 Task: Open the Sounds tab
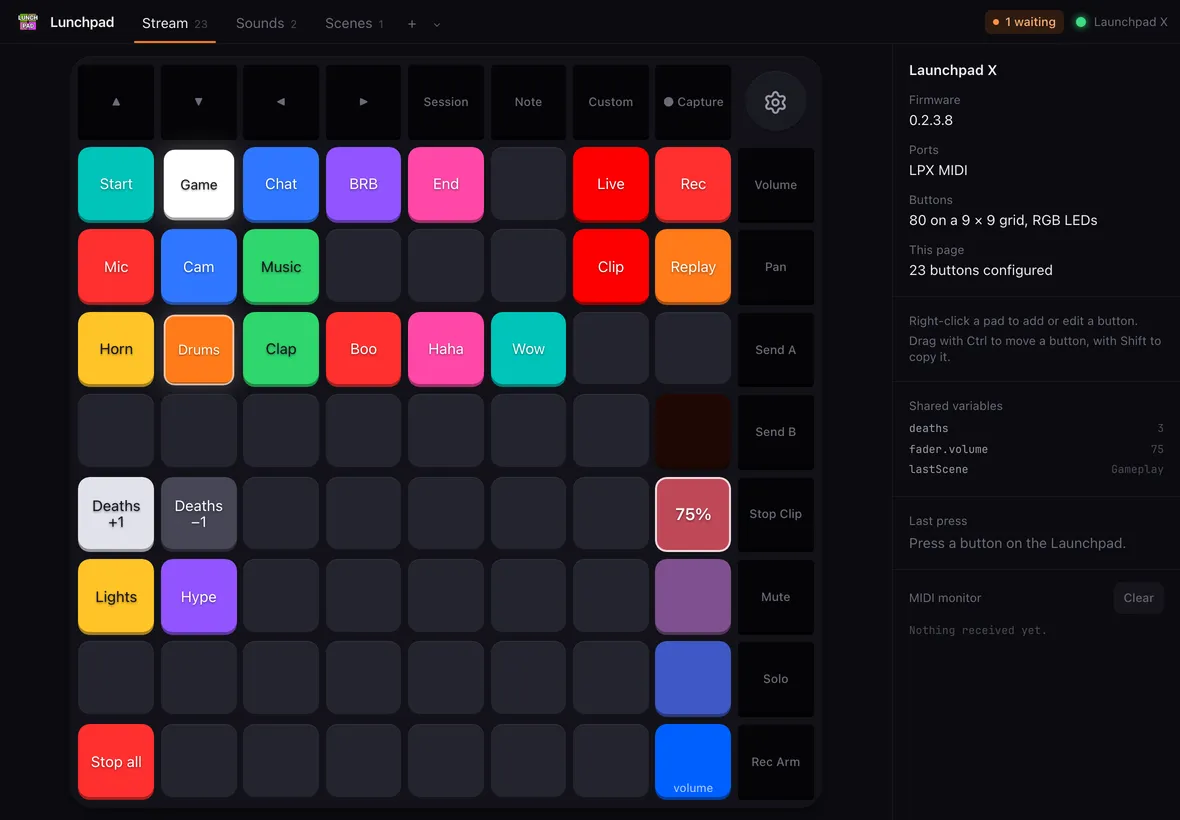(x=266, y=23)
